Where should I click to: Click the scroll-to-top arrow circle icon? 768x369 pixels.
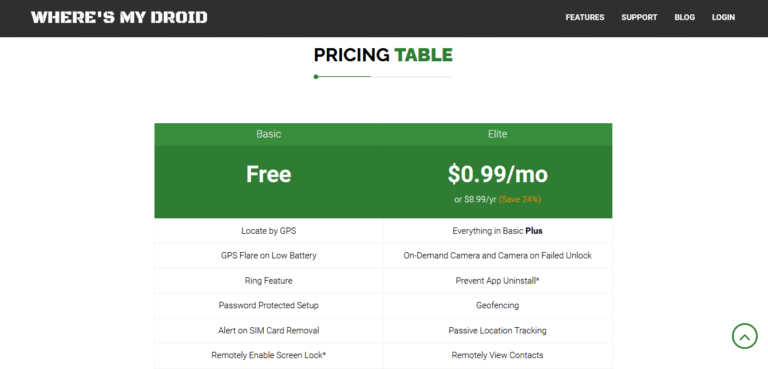click(x=744, y=336)
